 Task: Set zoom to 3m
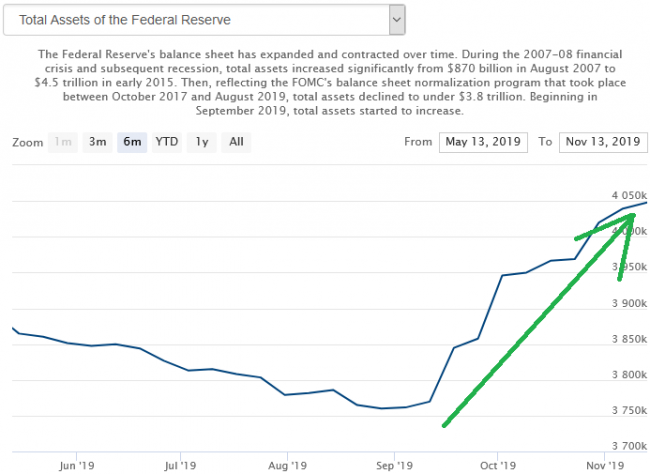(97, 142)
